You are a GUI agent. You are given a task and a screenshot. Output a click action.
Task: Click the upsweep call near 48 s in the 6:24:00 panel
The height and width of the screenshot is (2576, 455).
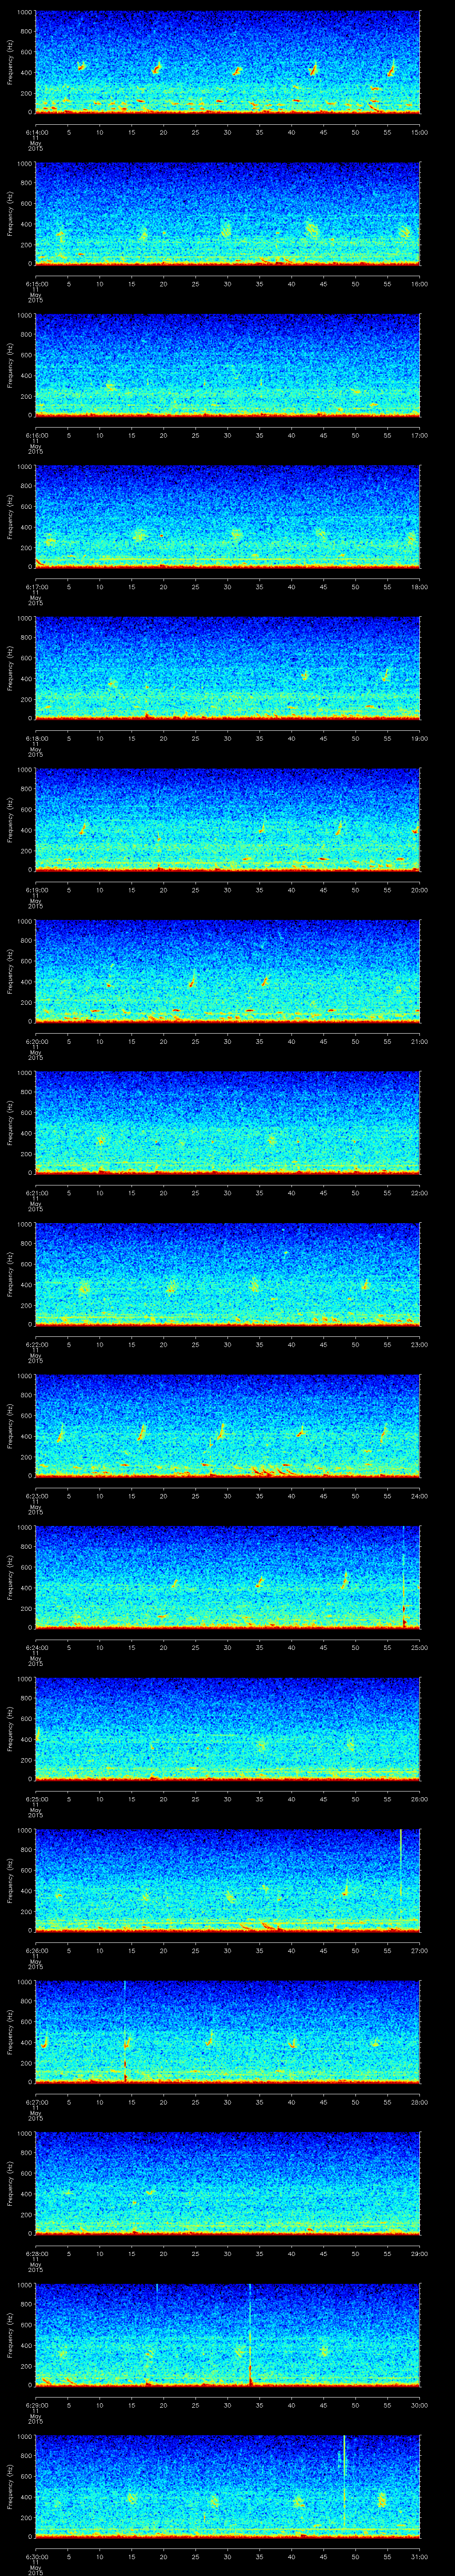(345, 1581)
